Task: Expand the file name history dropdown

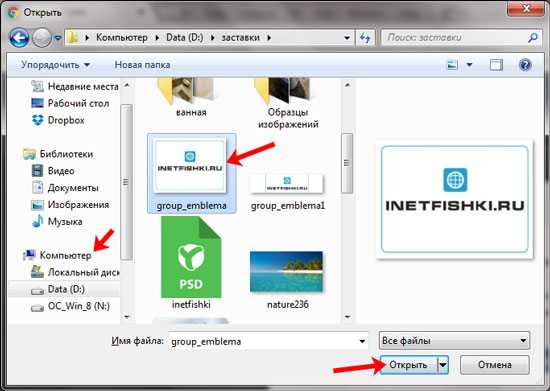Action: tap(362, 341)
